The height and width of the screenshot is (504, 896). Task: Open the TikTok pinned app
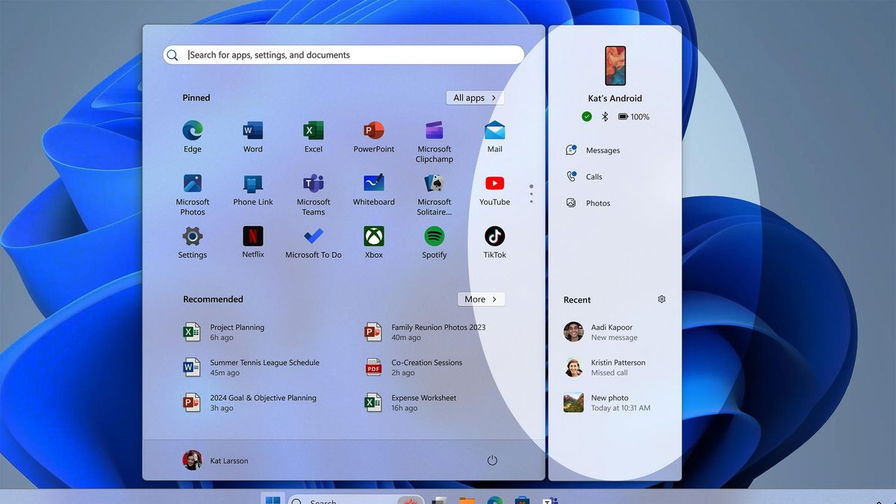point(494,237)
